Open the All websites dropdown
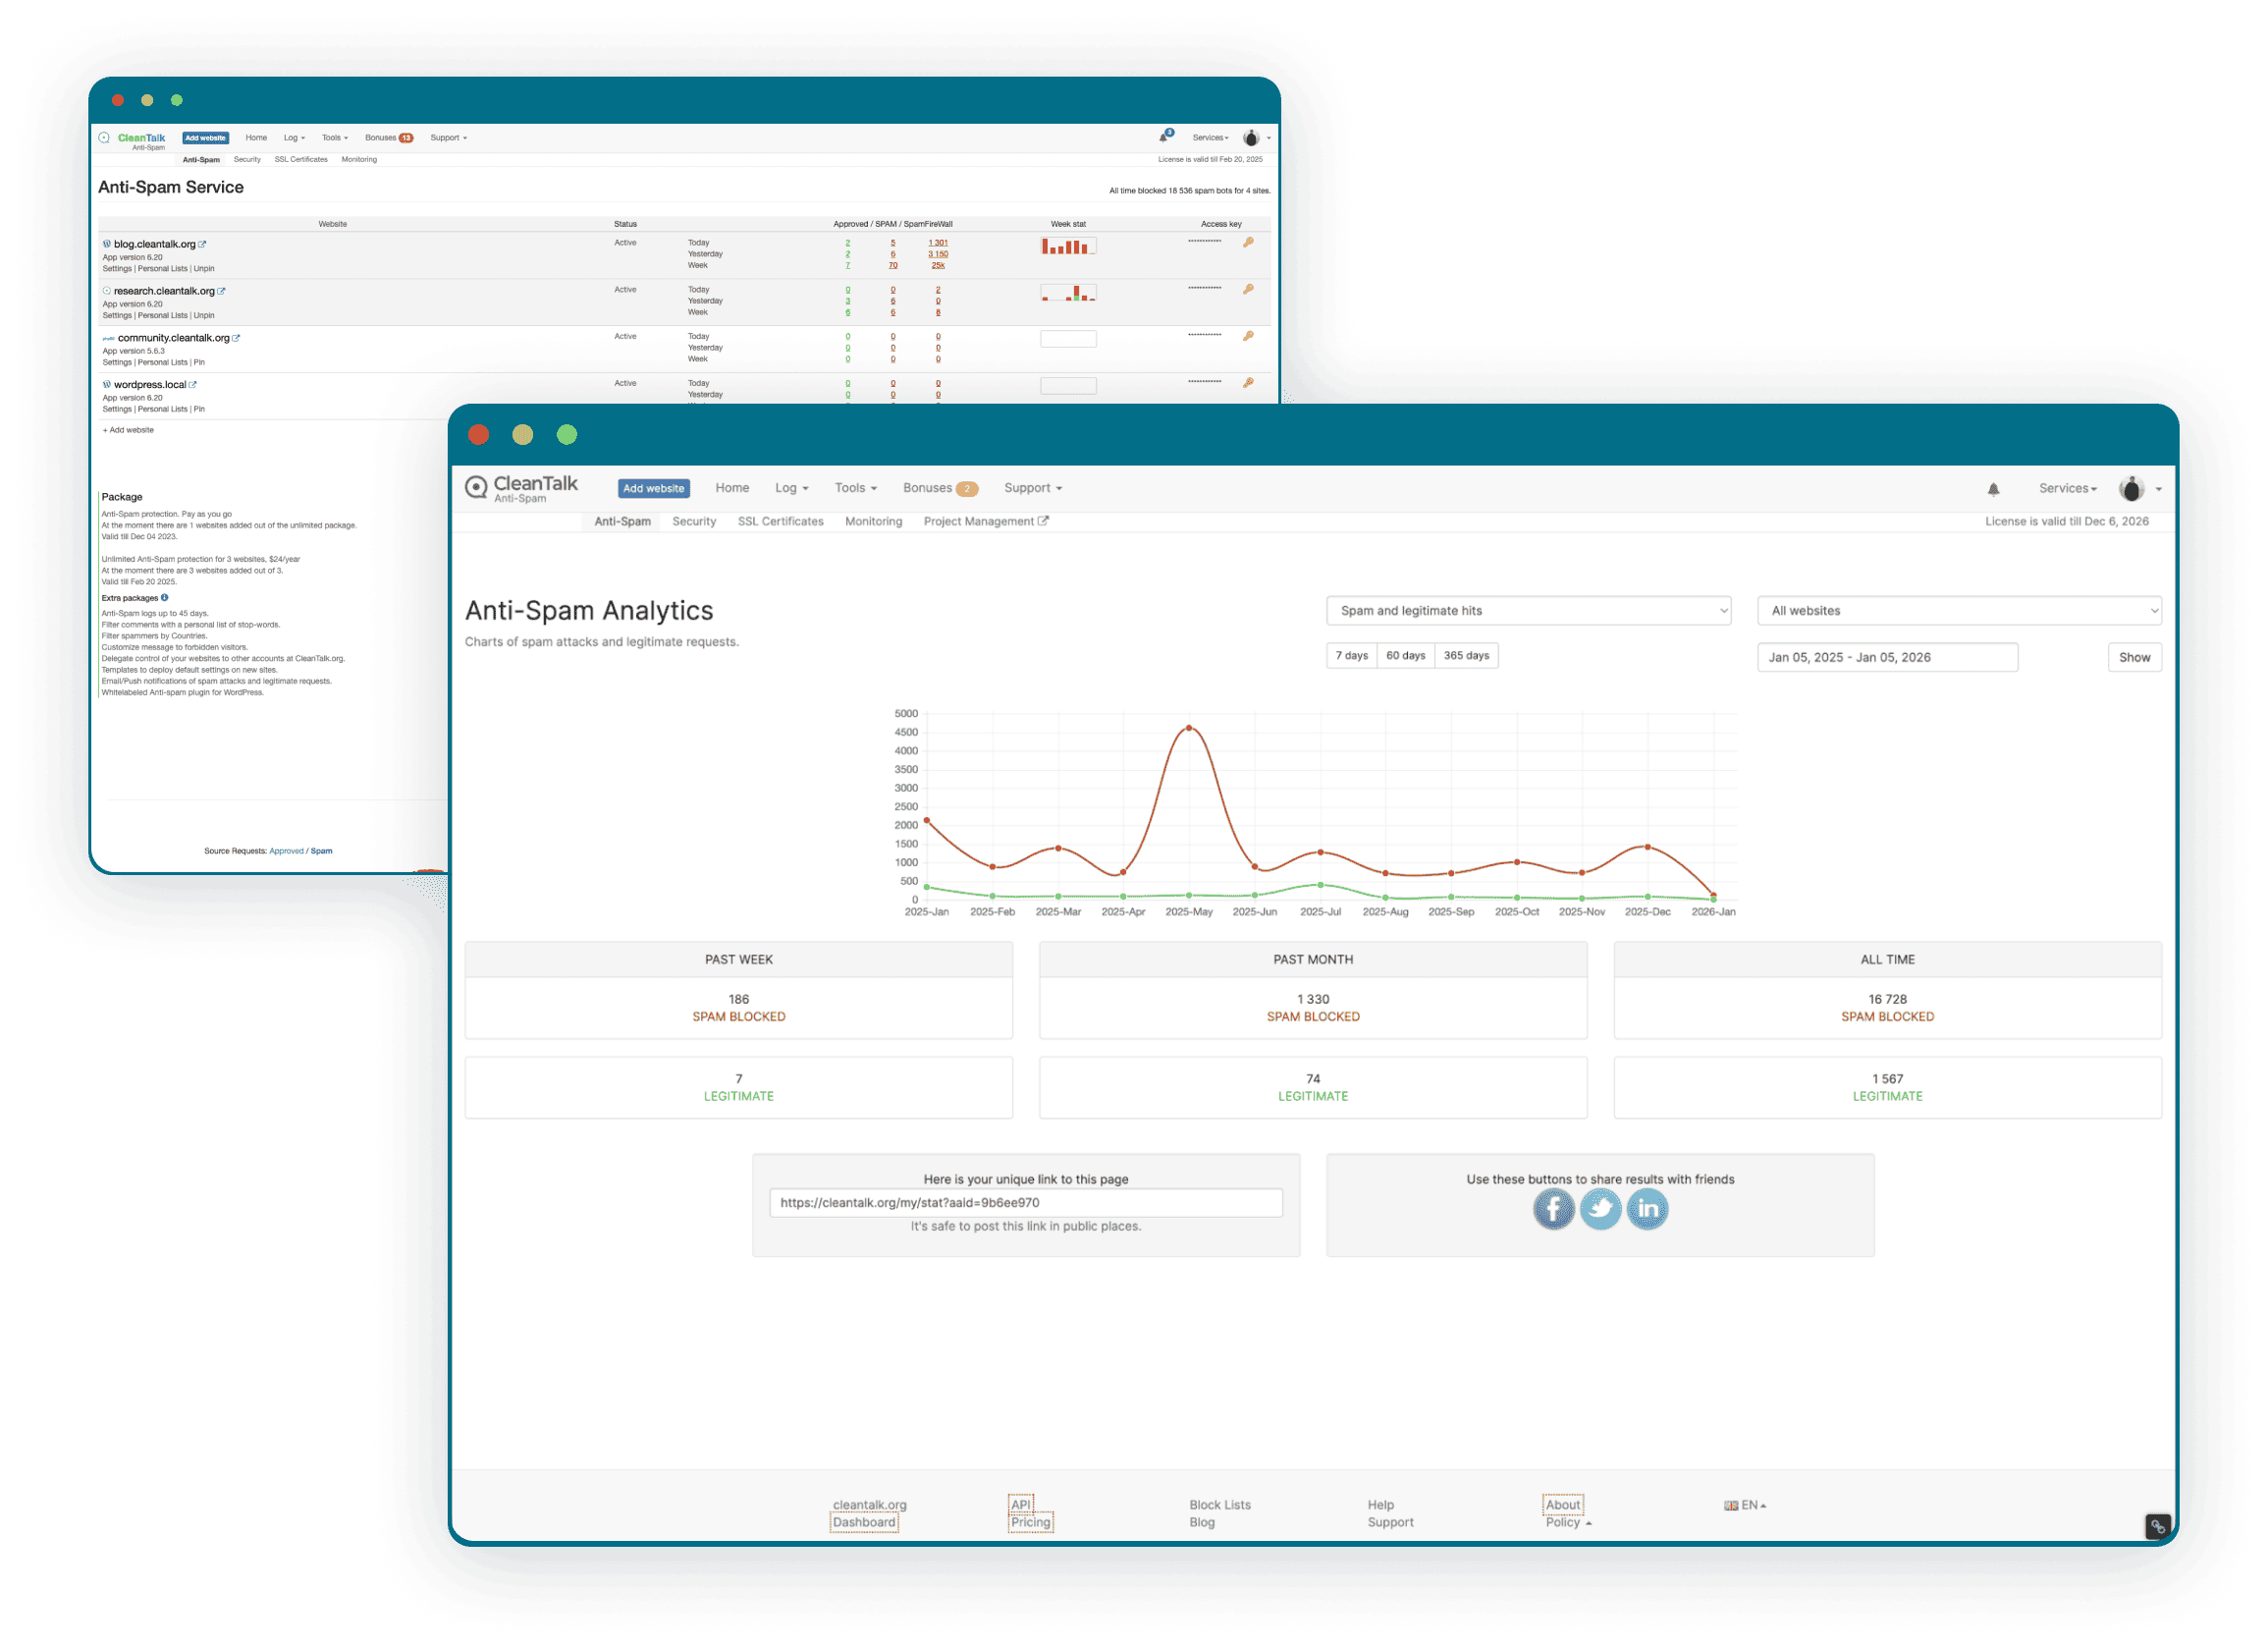 tap(1958, 611)
